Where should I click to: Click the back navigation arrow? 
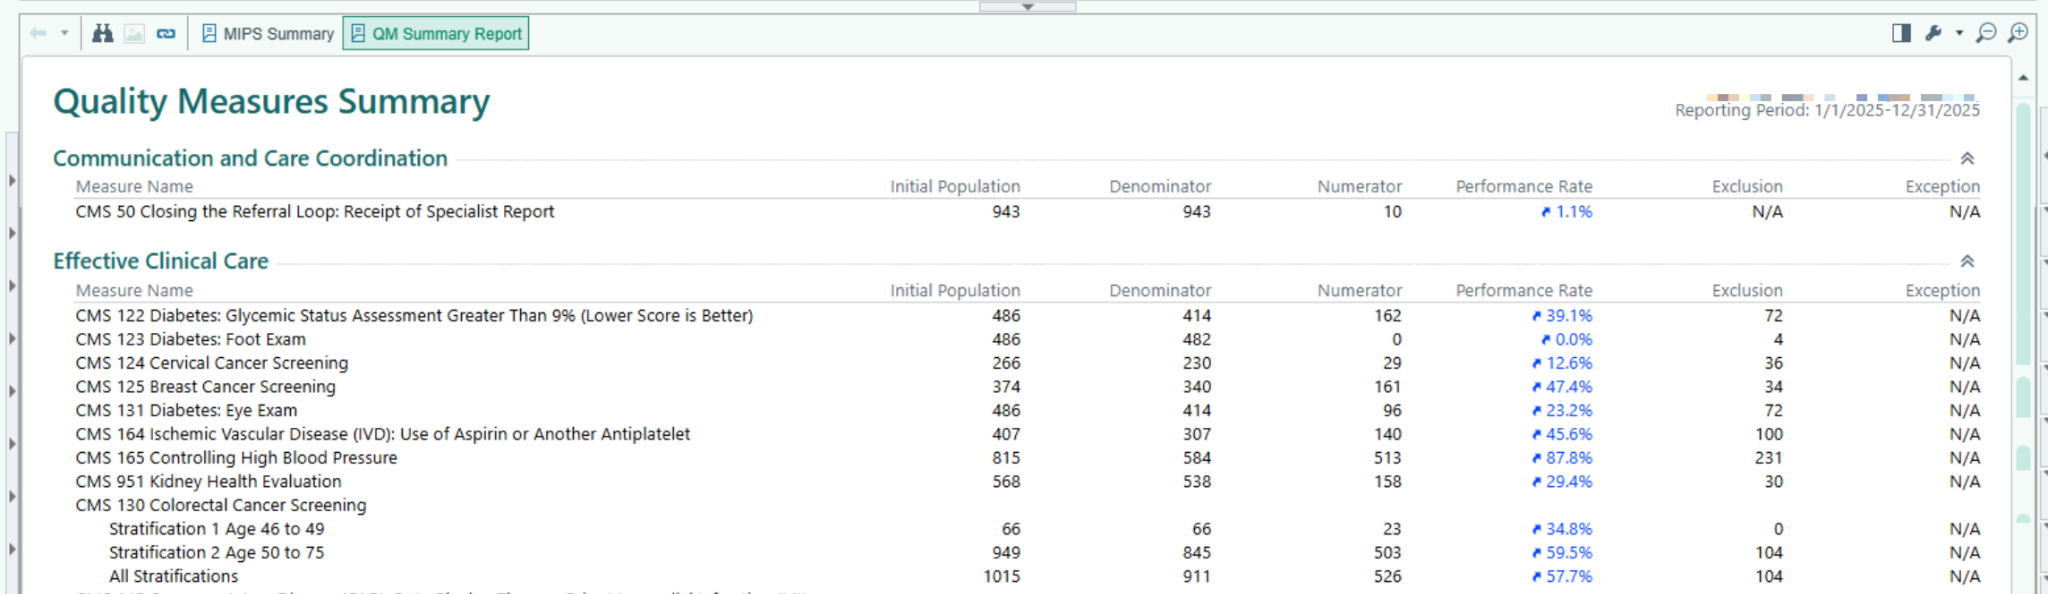[x=38, y=33]
